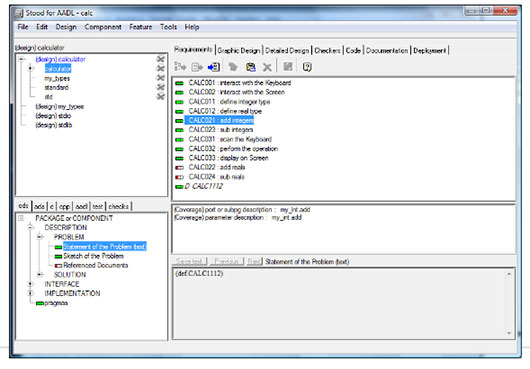This screenshot has height=369, width=530.
Task: Select 'CALC002 : interact with the Screen' row
Action: pos(237,92)
